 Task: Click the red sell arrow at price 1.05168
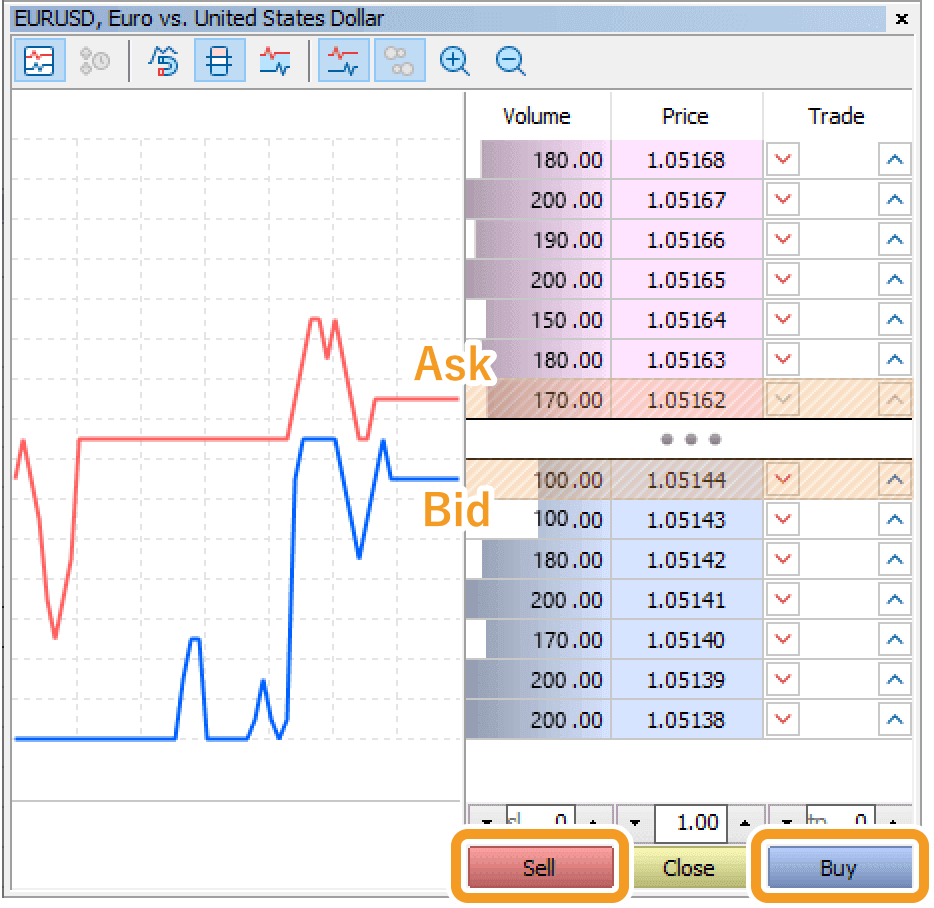point(782,159)
